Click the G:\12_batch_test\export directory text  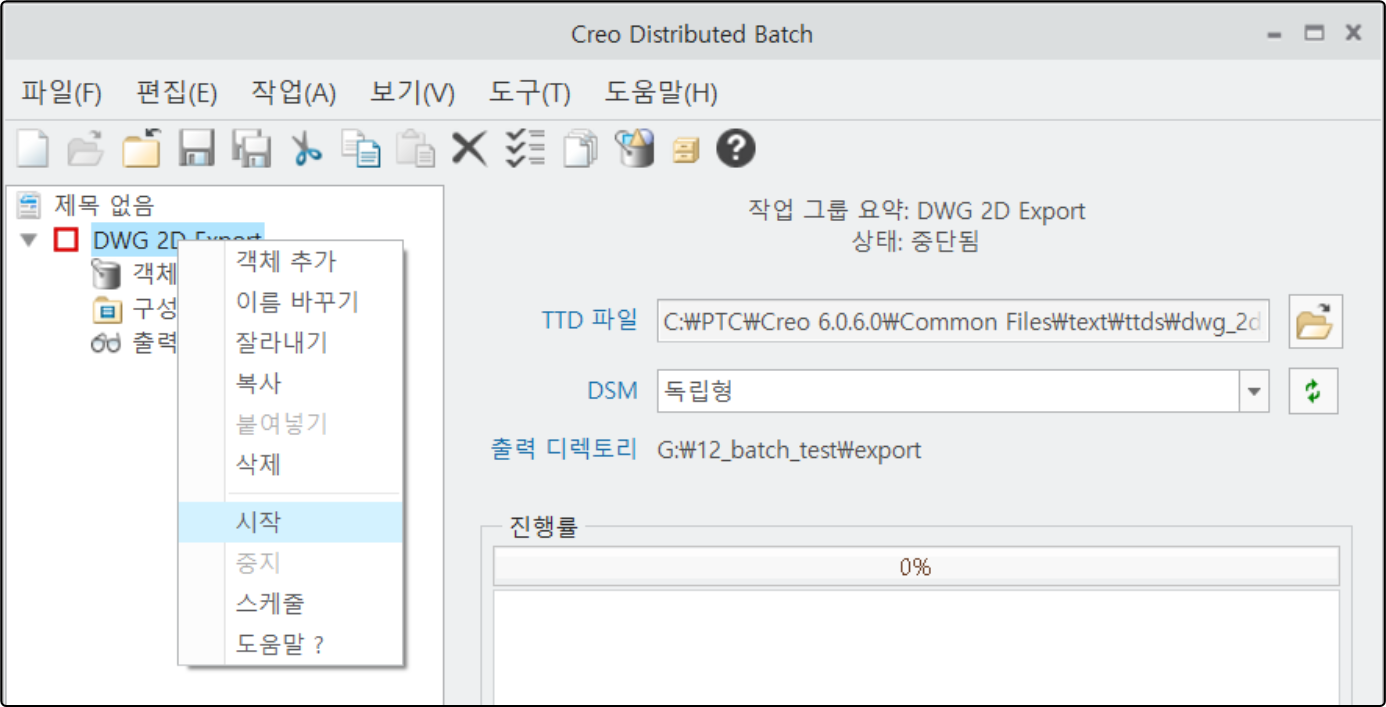click(789, 450)
